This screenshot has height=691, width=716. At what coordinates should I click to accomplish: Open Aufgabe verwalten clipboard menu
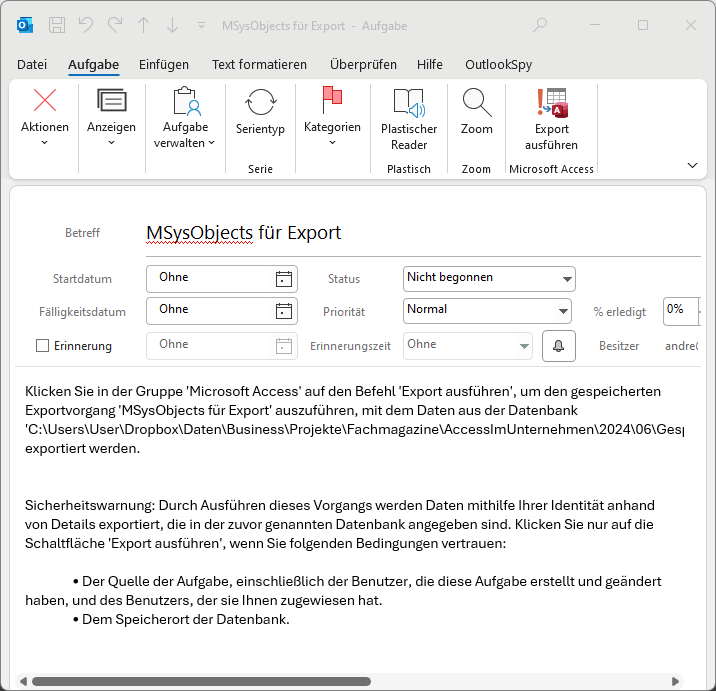point(185,117)
